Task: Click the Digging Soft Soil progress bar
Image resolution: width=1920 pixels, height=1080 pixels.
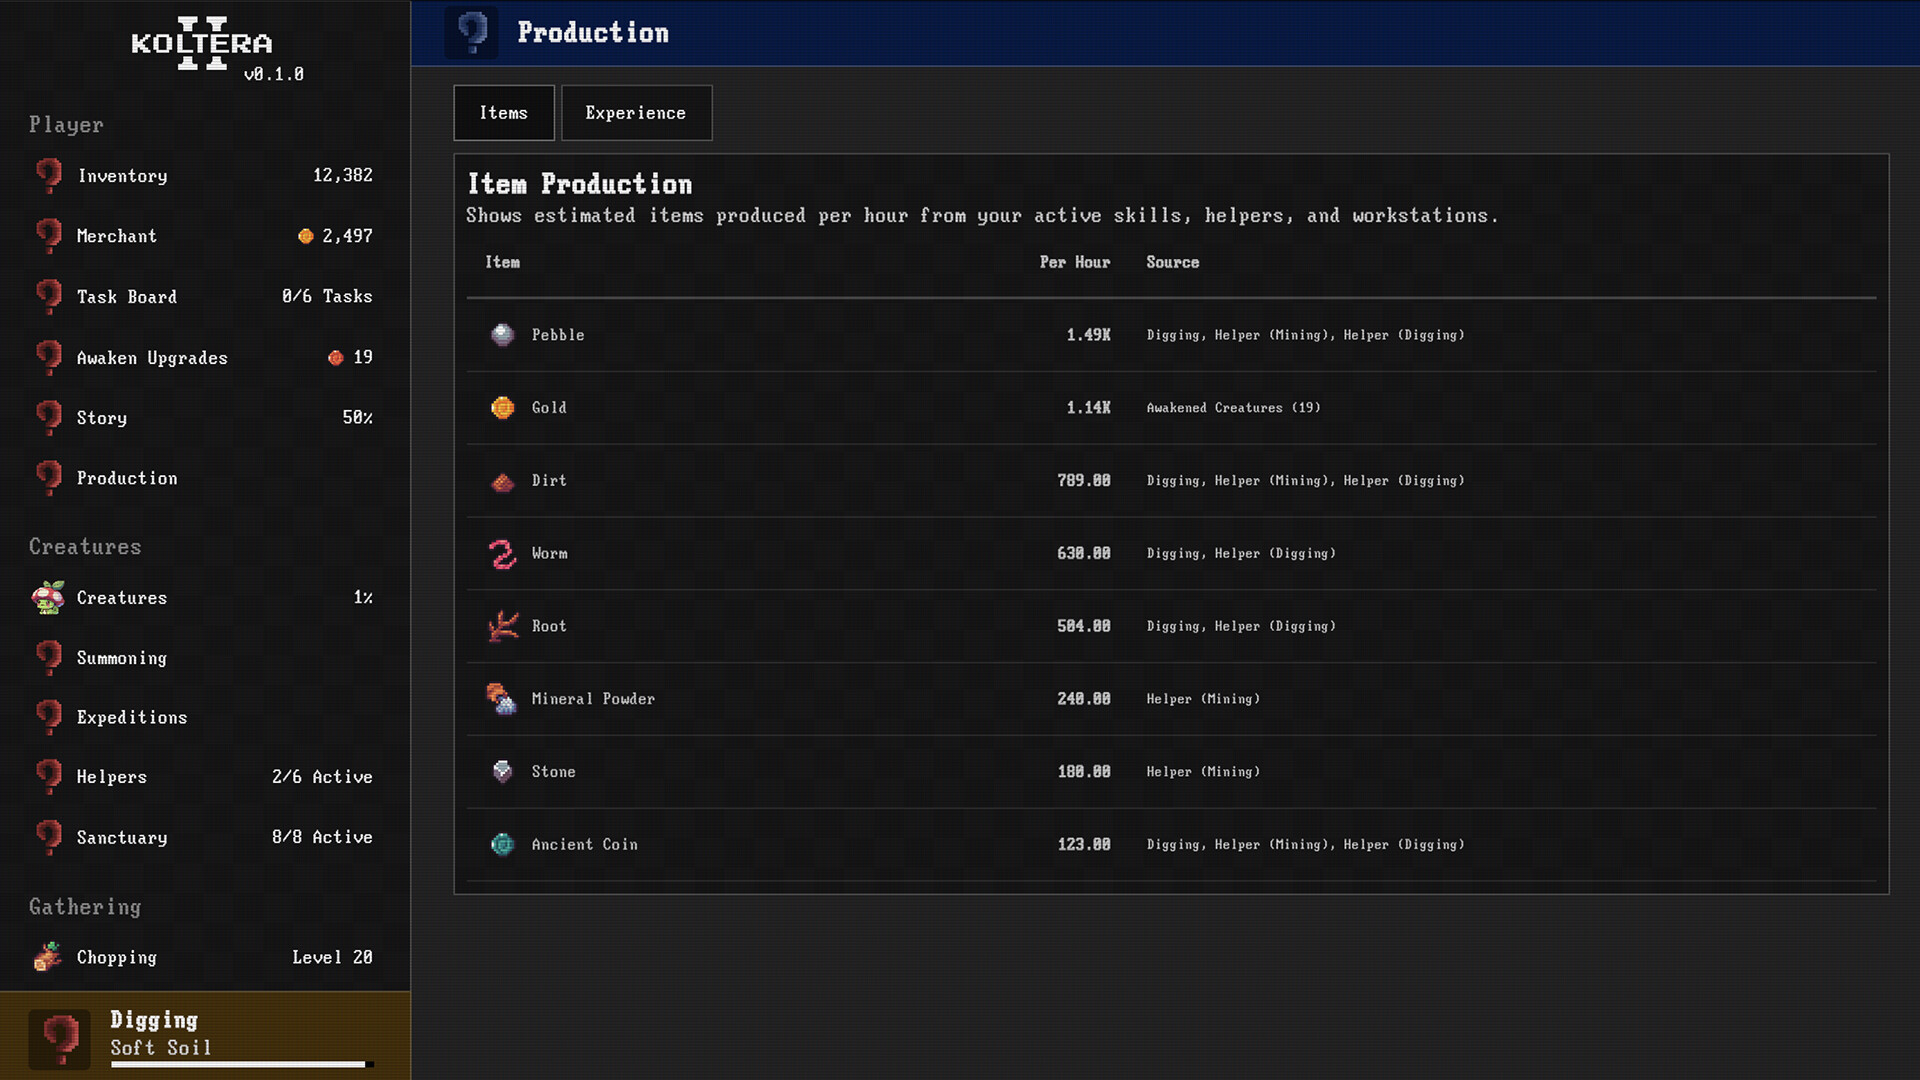Action: pos(241,1064)
